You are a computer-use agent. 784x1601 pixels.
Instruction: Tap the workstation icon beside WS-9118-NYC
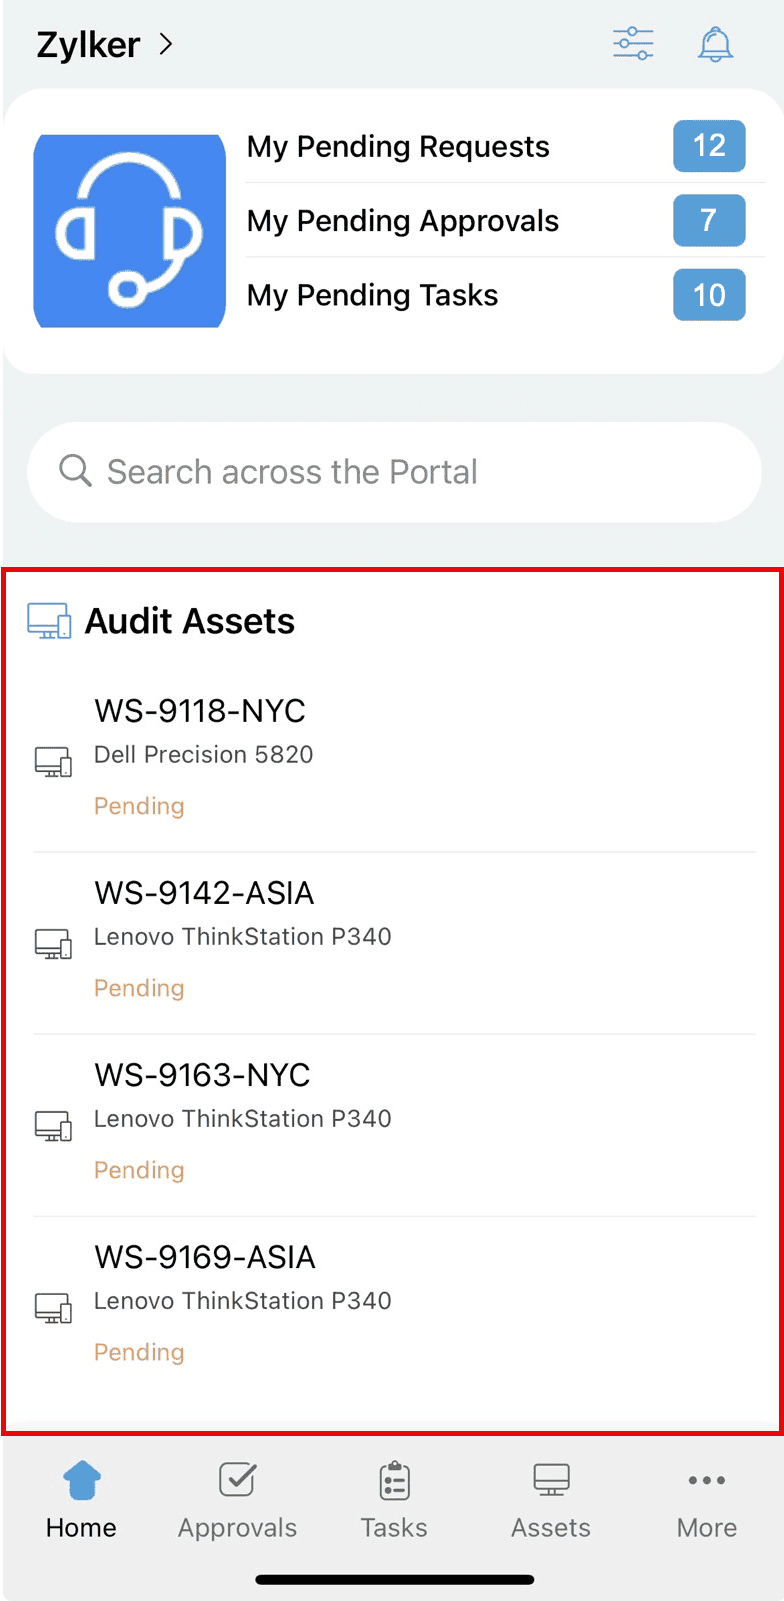click(53, 762)
